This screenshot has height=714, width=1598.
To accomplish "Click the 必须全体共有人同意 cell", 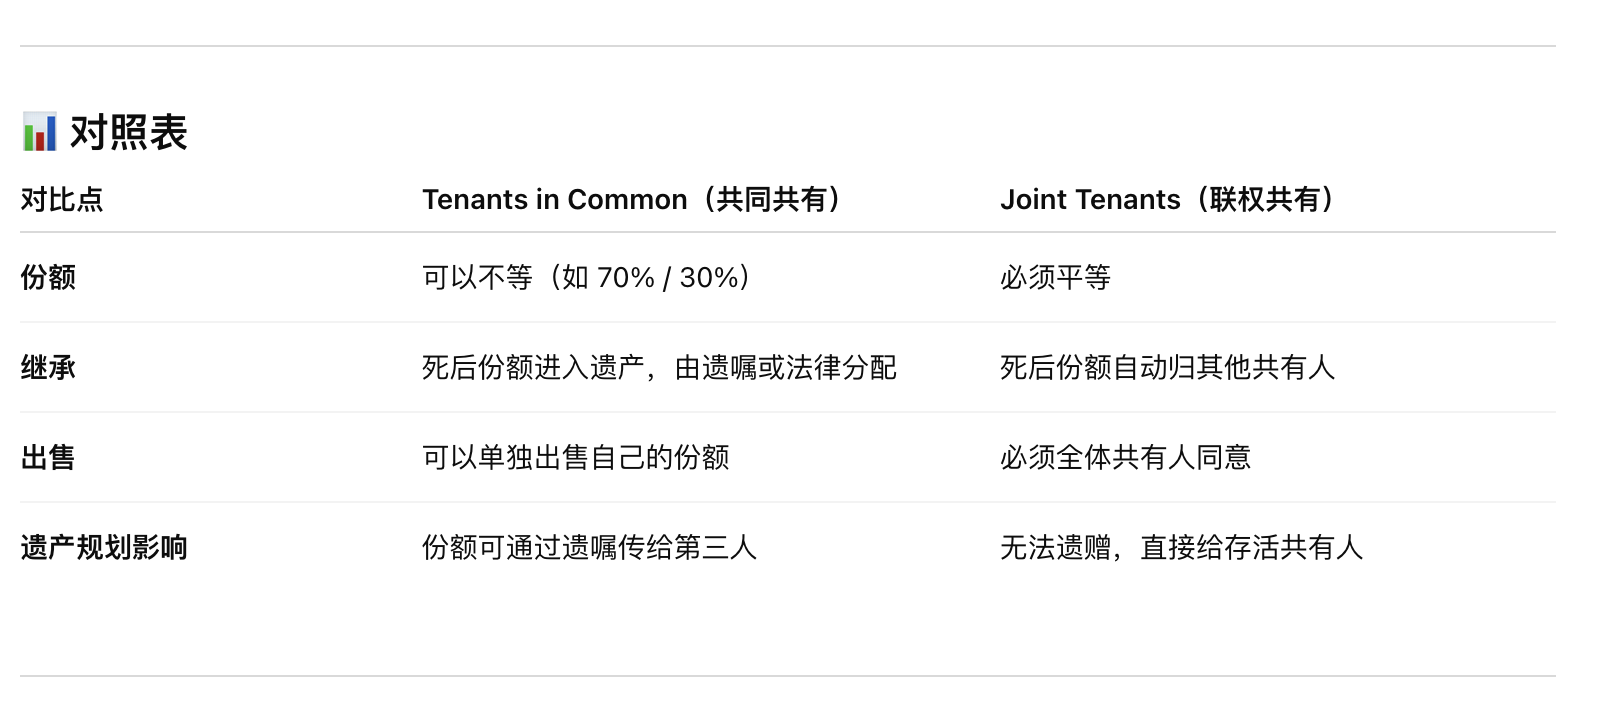I will tap(1126, 457).
